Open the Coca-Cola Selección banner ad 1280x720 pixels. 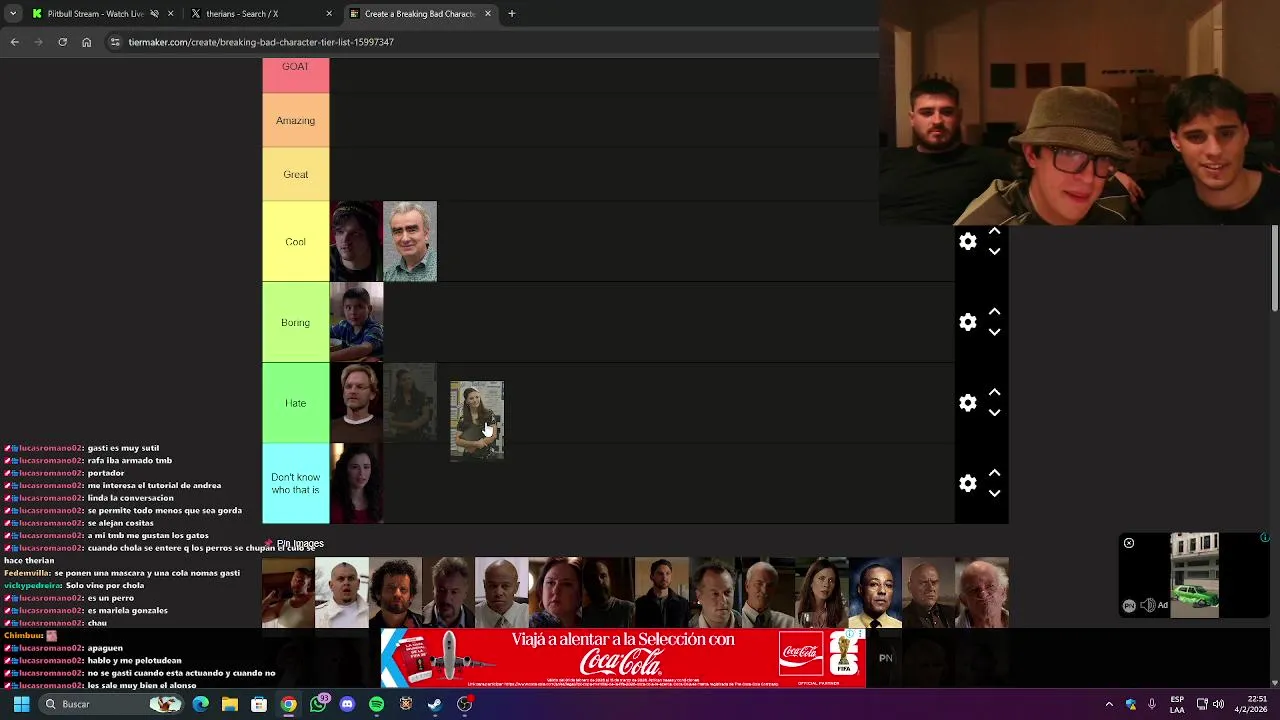tap(623, 658)
